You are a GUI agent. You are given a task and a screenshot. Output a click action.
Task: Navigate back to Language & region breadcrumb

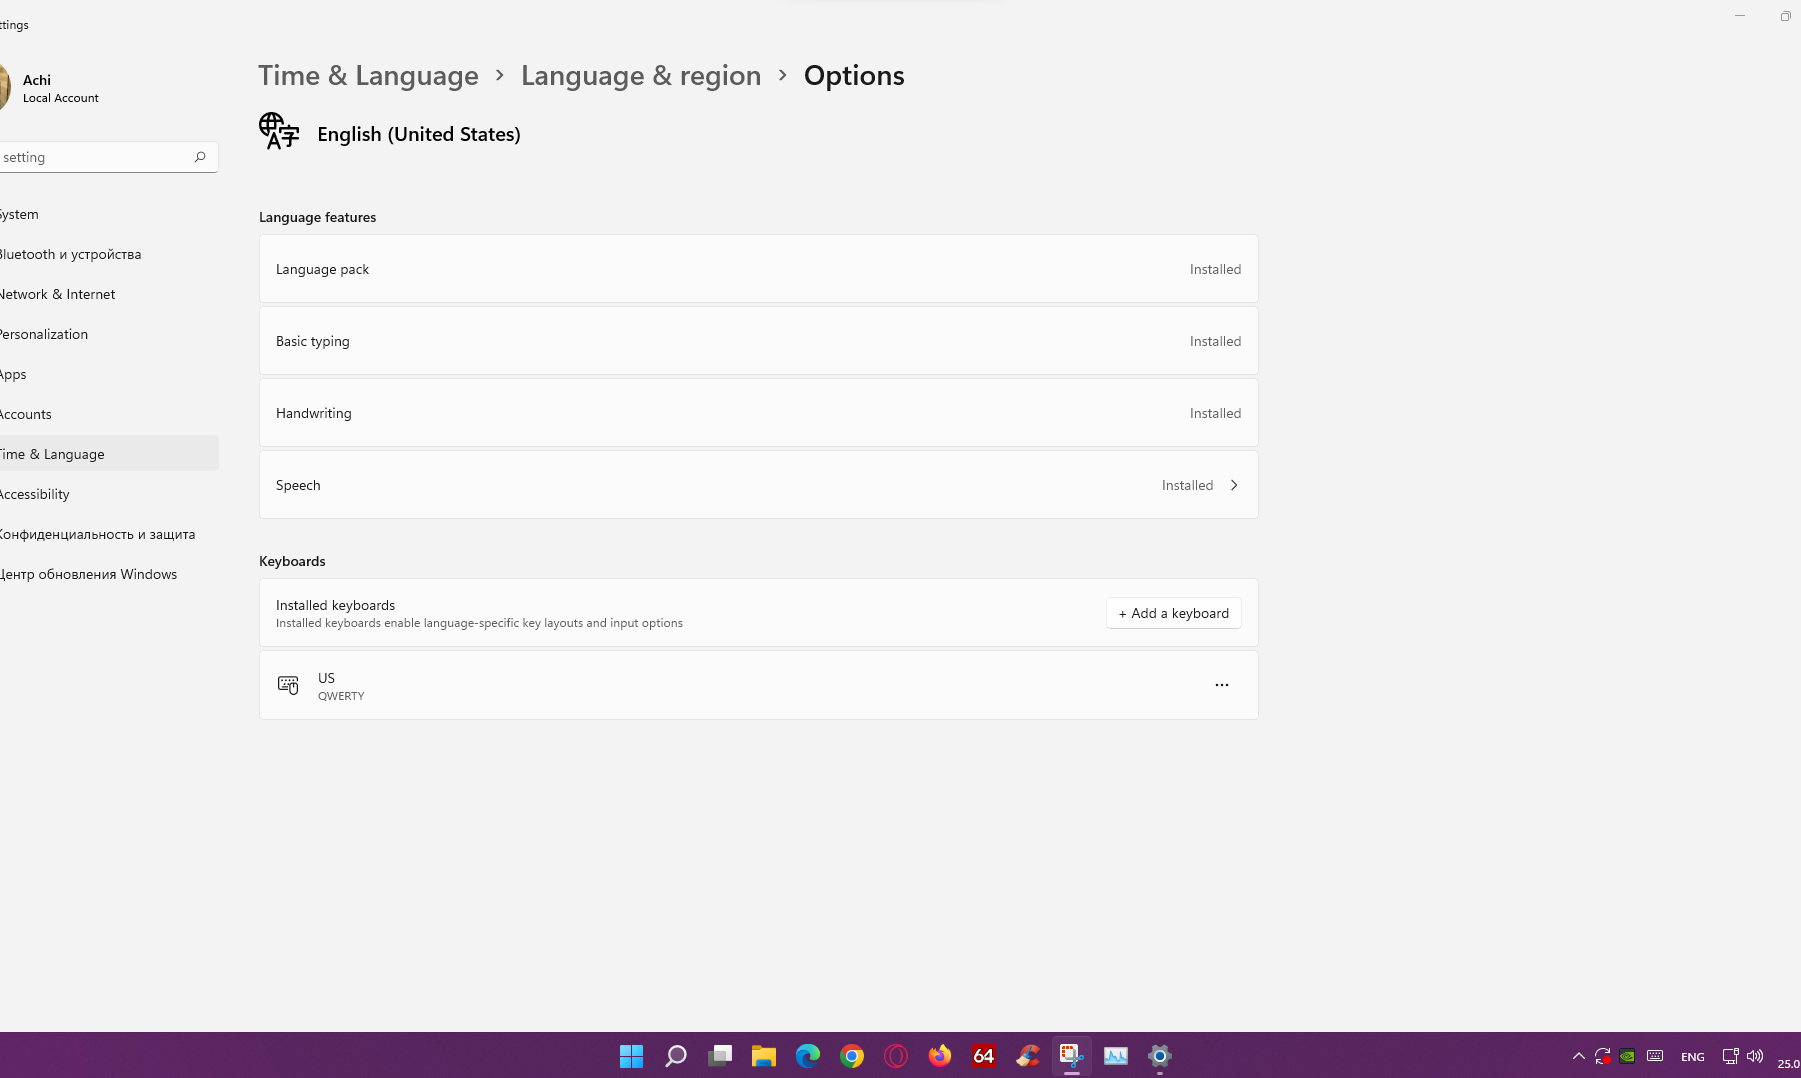[x=640, y=76]
